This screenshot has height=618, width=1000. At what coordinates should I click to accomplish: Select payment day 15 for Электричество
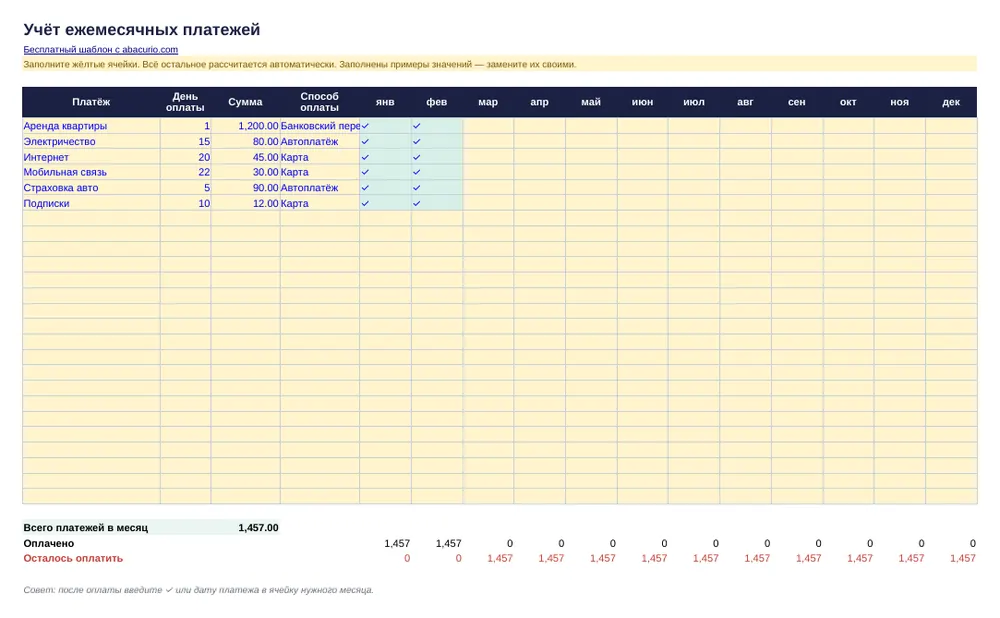click(x=185, y=142)
